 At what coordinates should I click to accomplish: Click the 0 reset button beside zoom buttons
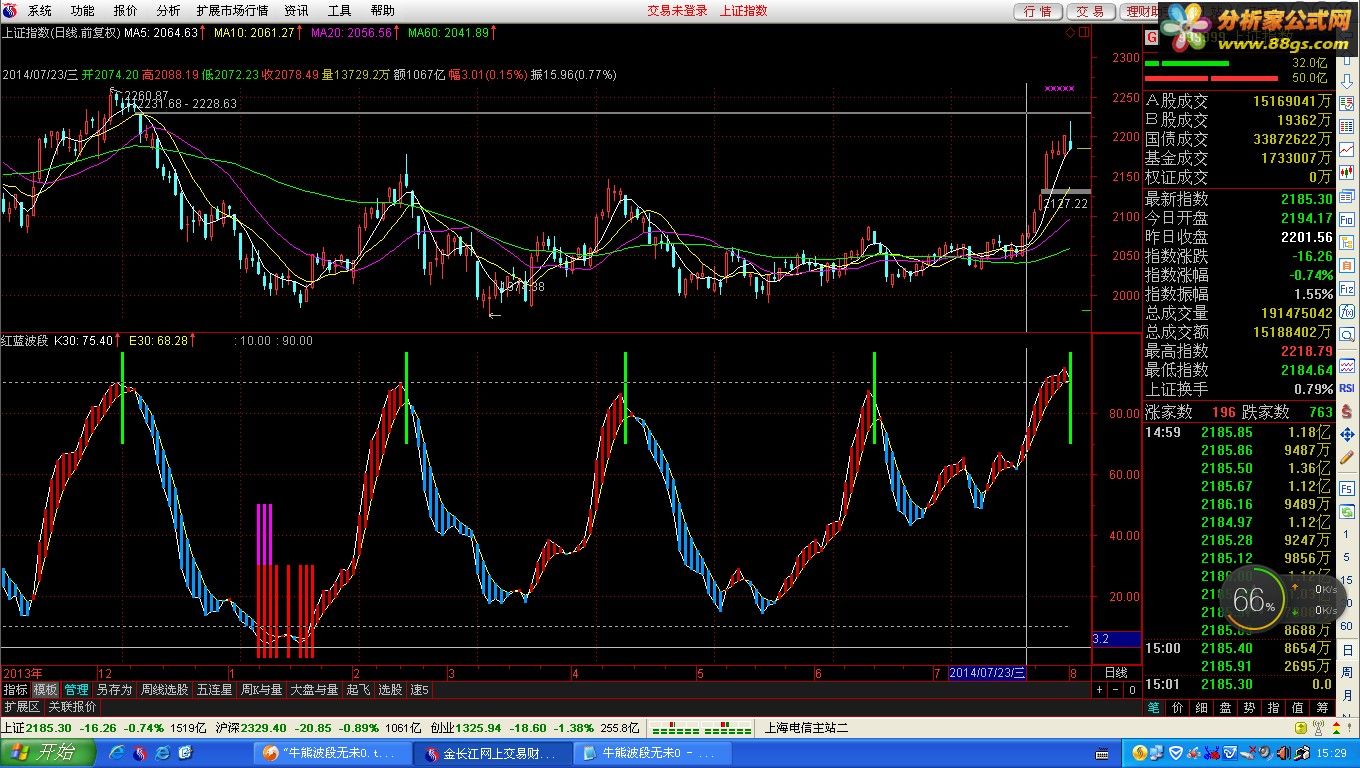tap(1132, 690)
